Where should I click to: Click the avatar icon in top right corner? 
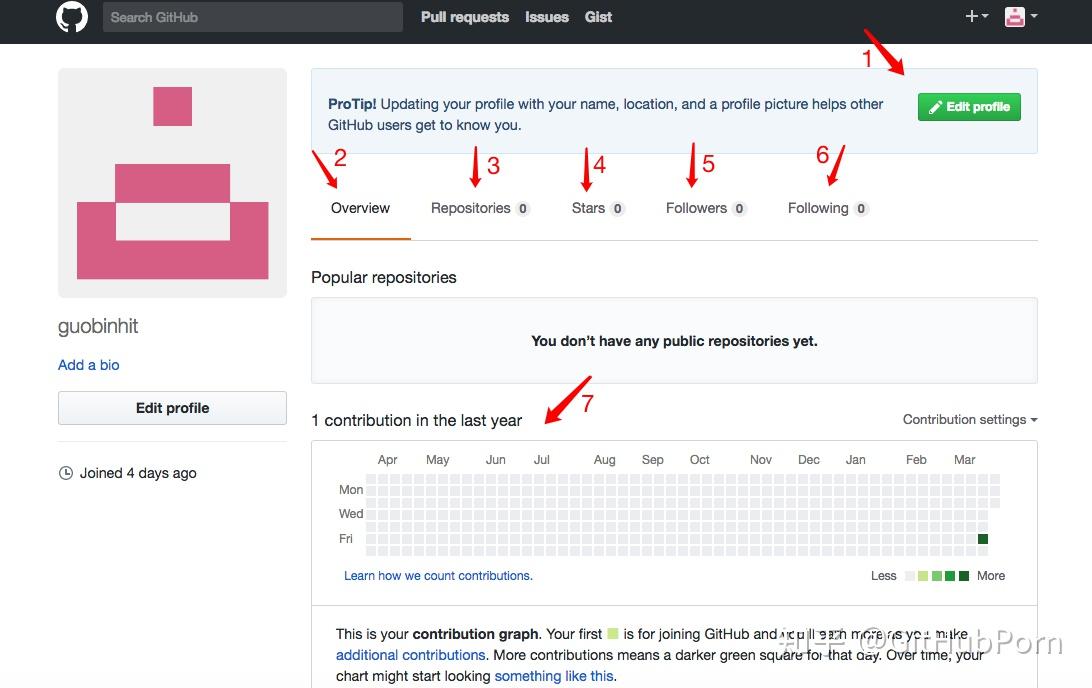click(1014, 16)
